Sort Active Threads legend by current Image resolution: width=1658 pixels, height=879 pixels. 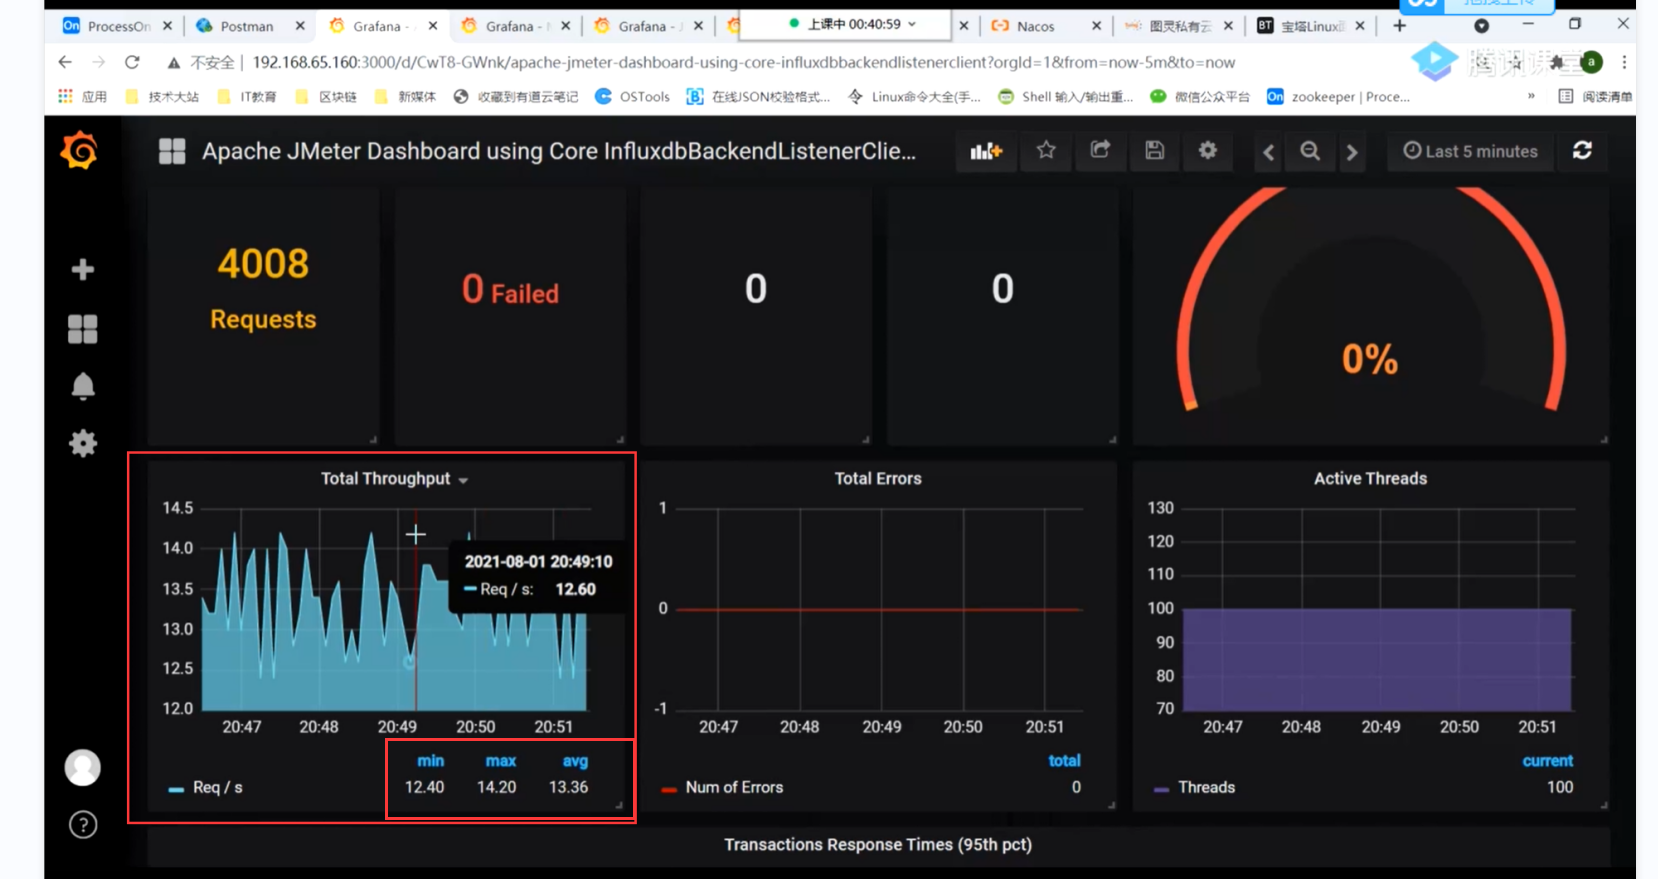point(1547,761)
